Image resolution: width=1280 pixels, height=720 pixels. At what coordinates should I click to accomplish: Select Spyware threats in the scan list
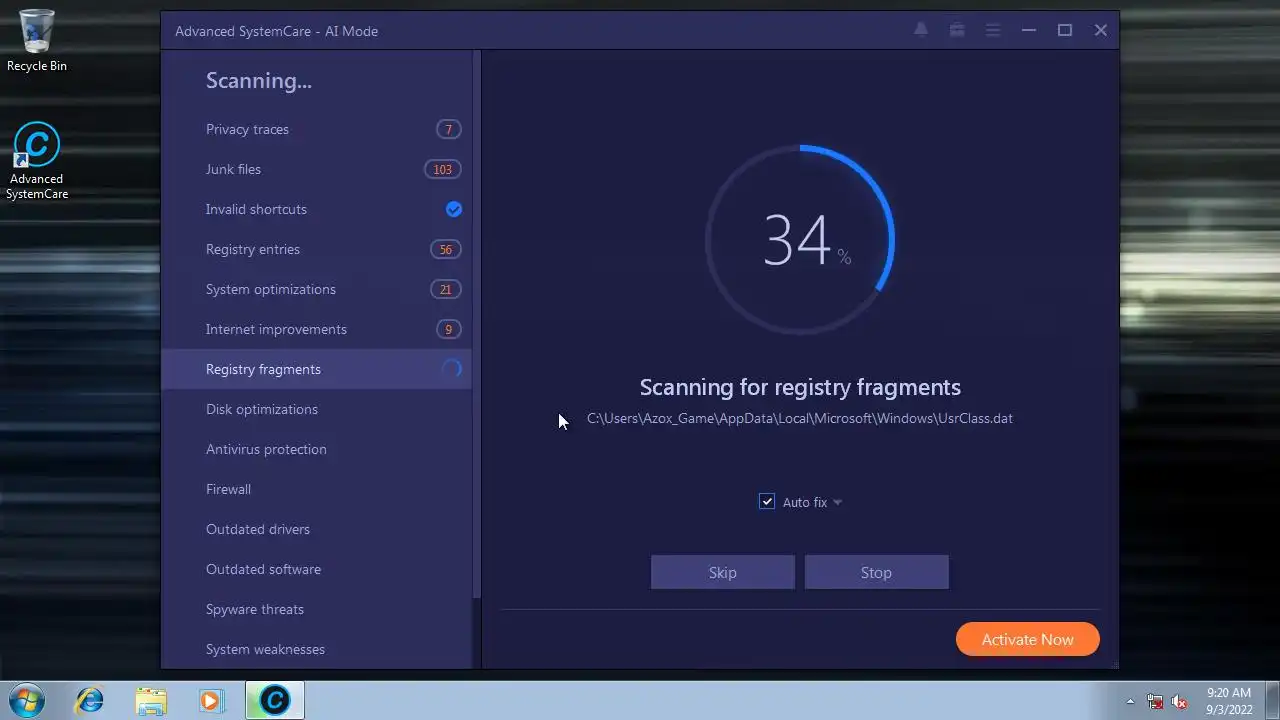pos(316,609)
